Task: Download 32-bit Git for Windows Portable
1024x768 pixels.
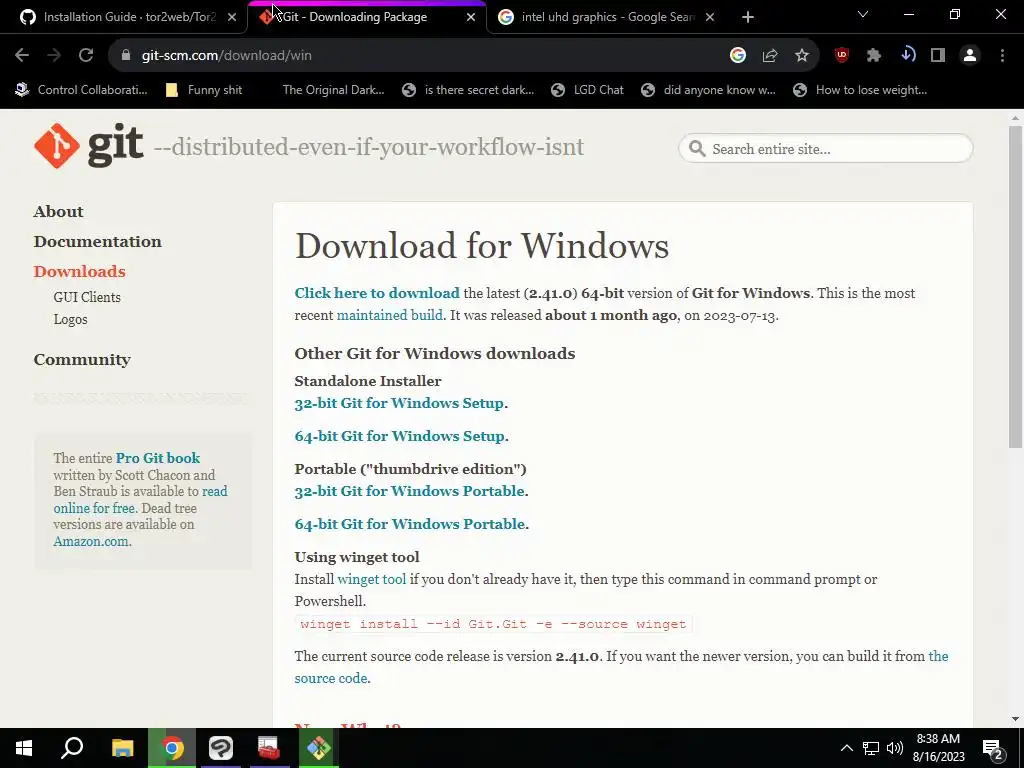Action: click(x=409, y=491)
